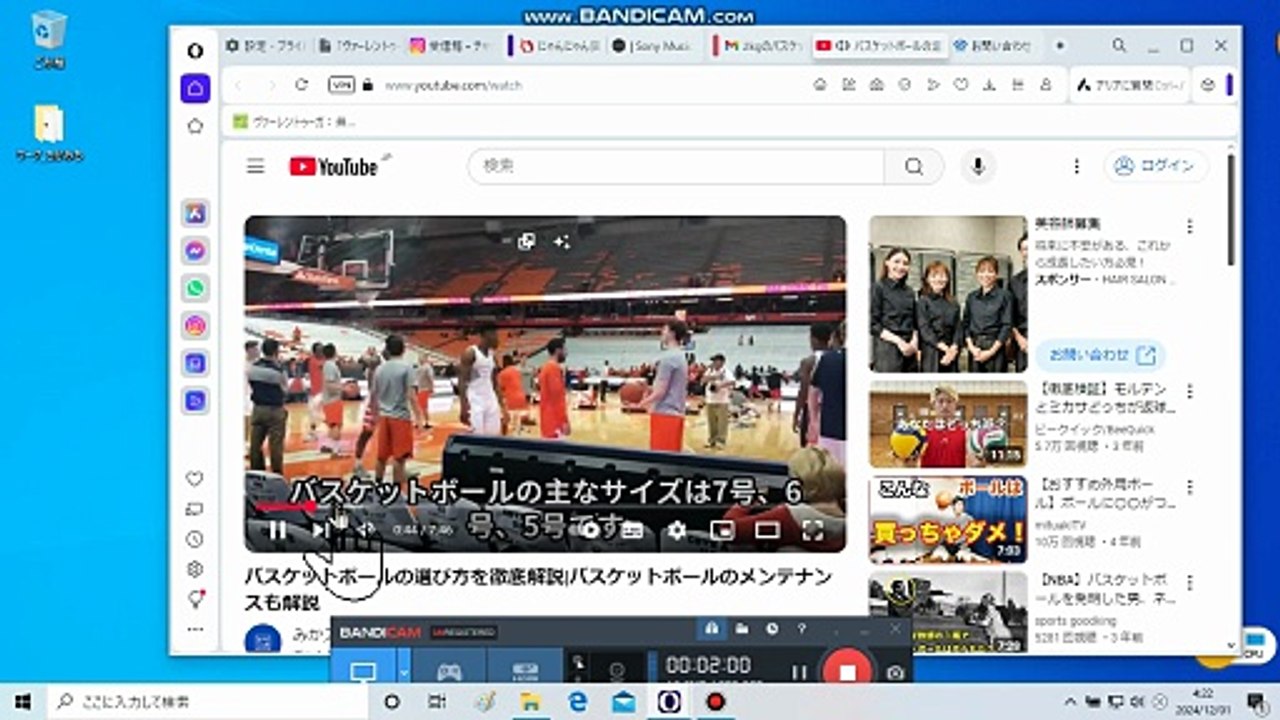Stop the Bandicam recording
1280x720 pixels.
coord(848,670)
